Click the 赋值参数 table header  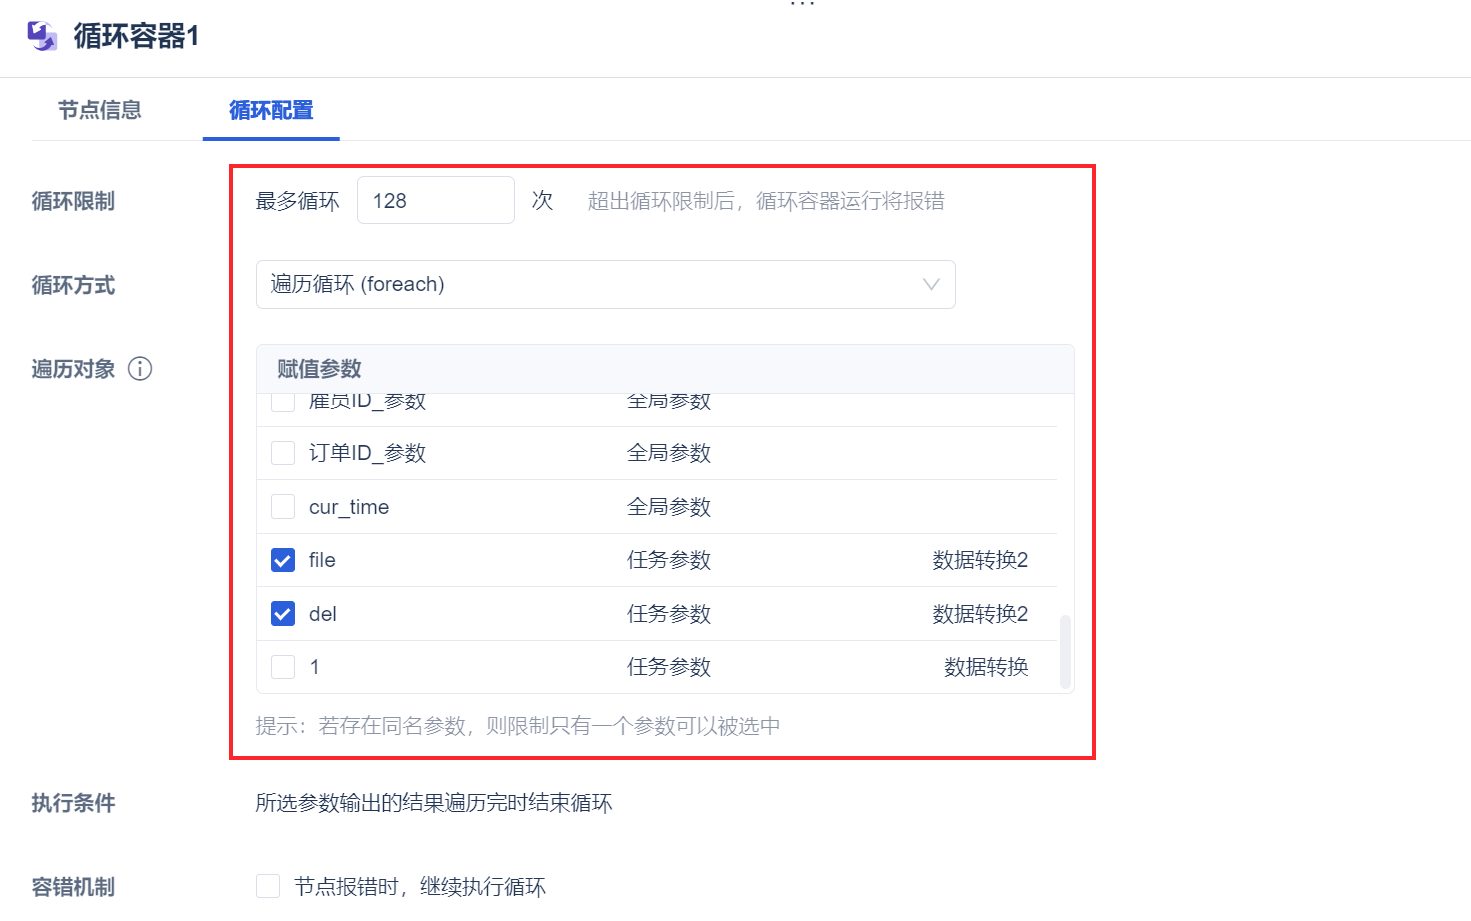click(x=319, y=369)
